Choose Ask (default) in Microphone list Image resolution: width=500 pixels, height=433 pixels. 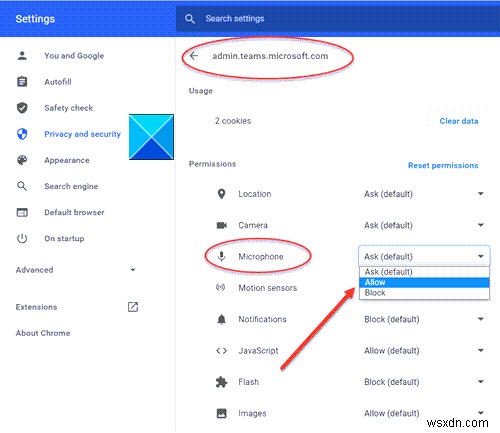point(424,272)
